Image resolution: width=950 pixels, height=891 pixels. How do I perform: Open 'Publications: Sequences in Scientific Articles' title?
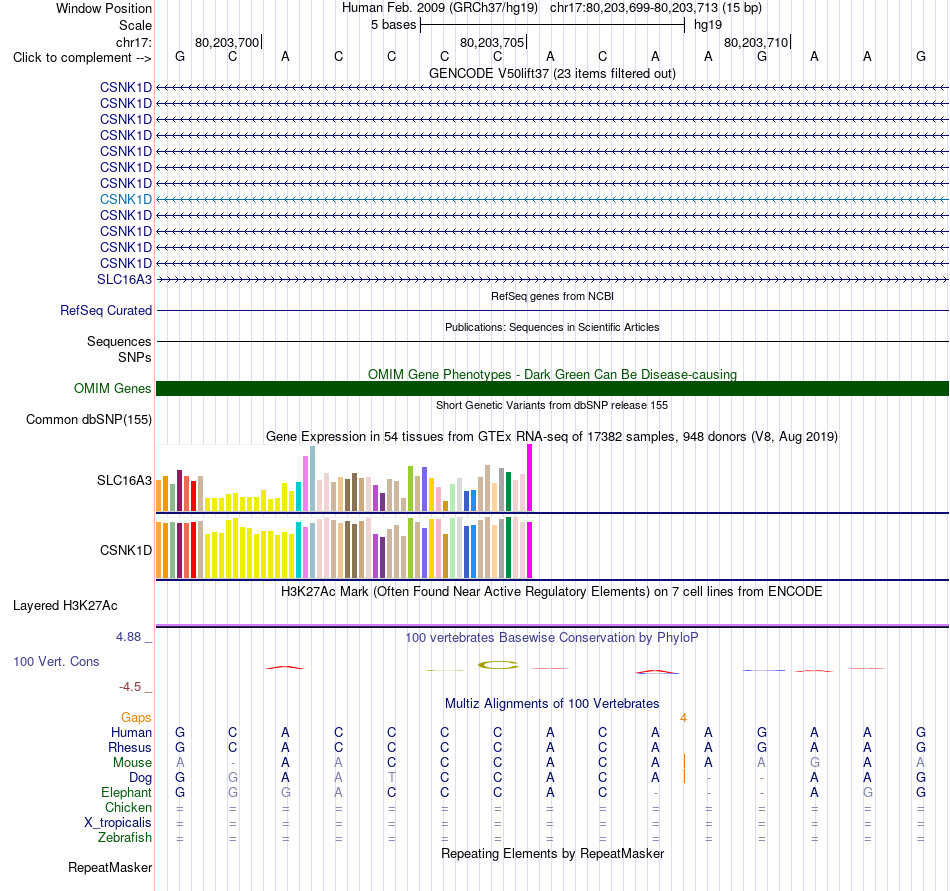[552, 327]
